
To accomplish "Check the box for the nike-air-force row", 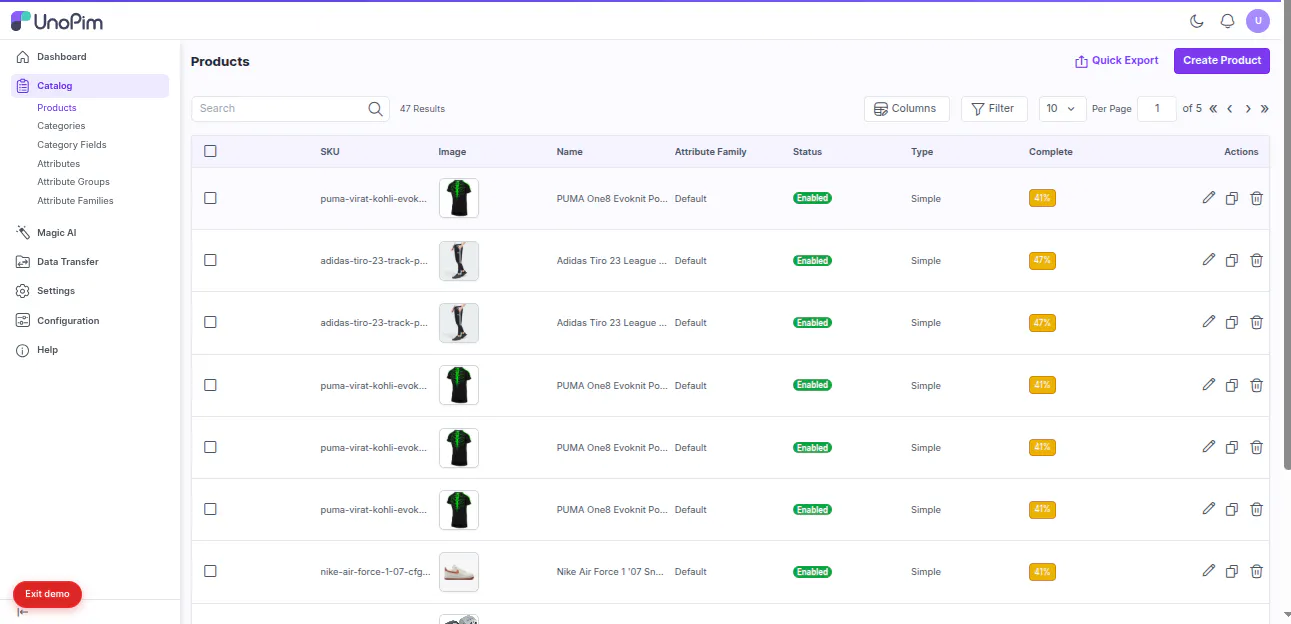I will click(210, 571).
